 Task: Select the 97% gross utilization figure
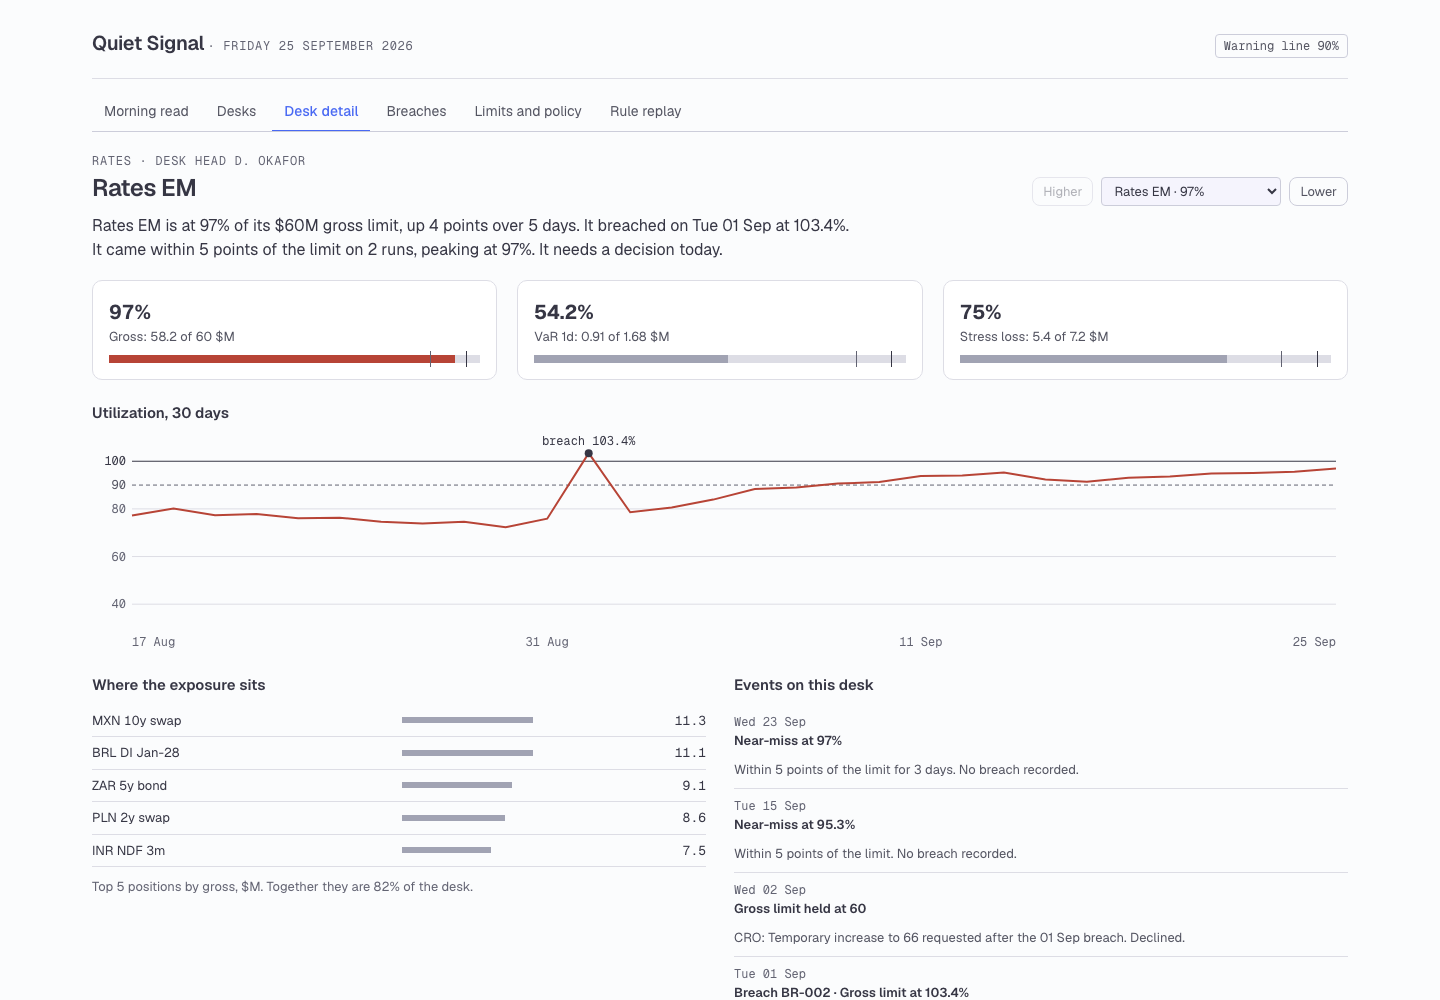click(130, 312)
